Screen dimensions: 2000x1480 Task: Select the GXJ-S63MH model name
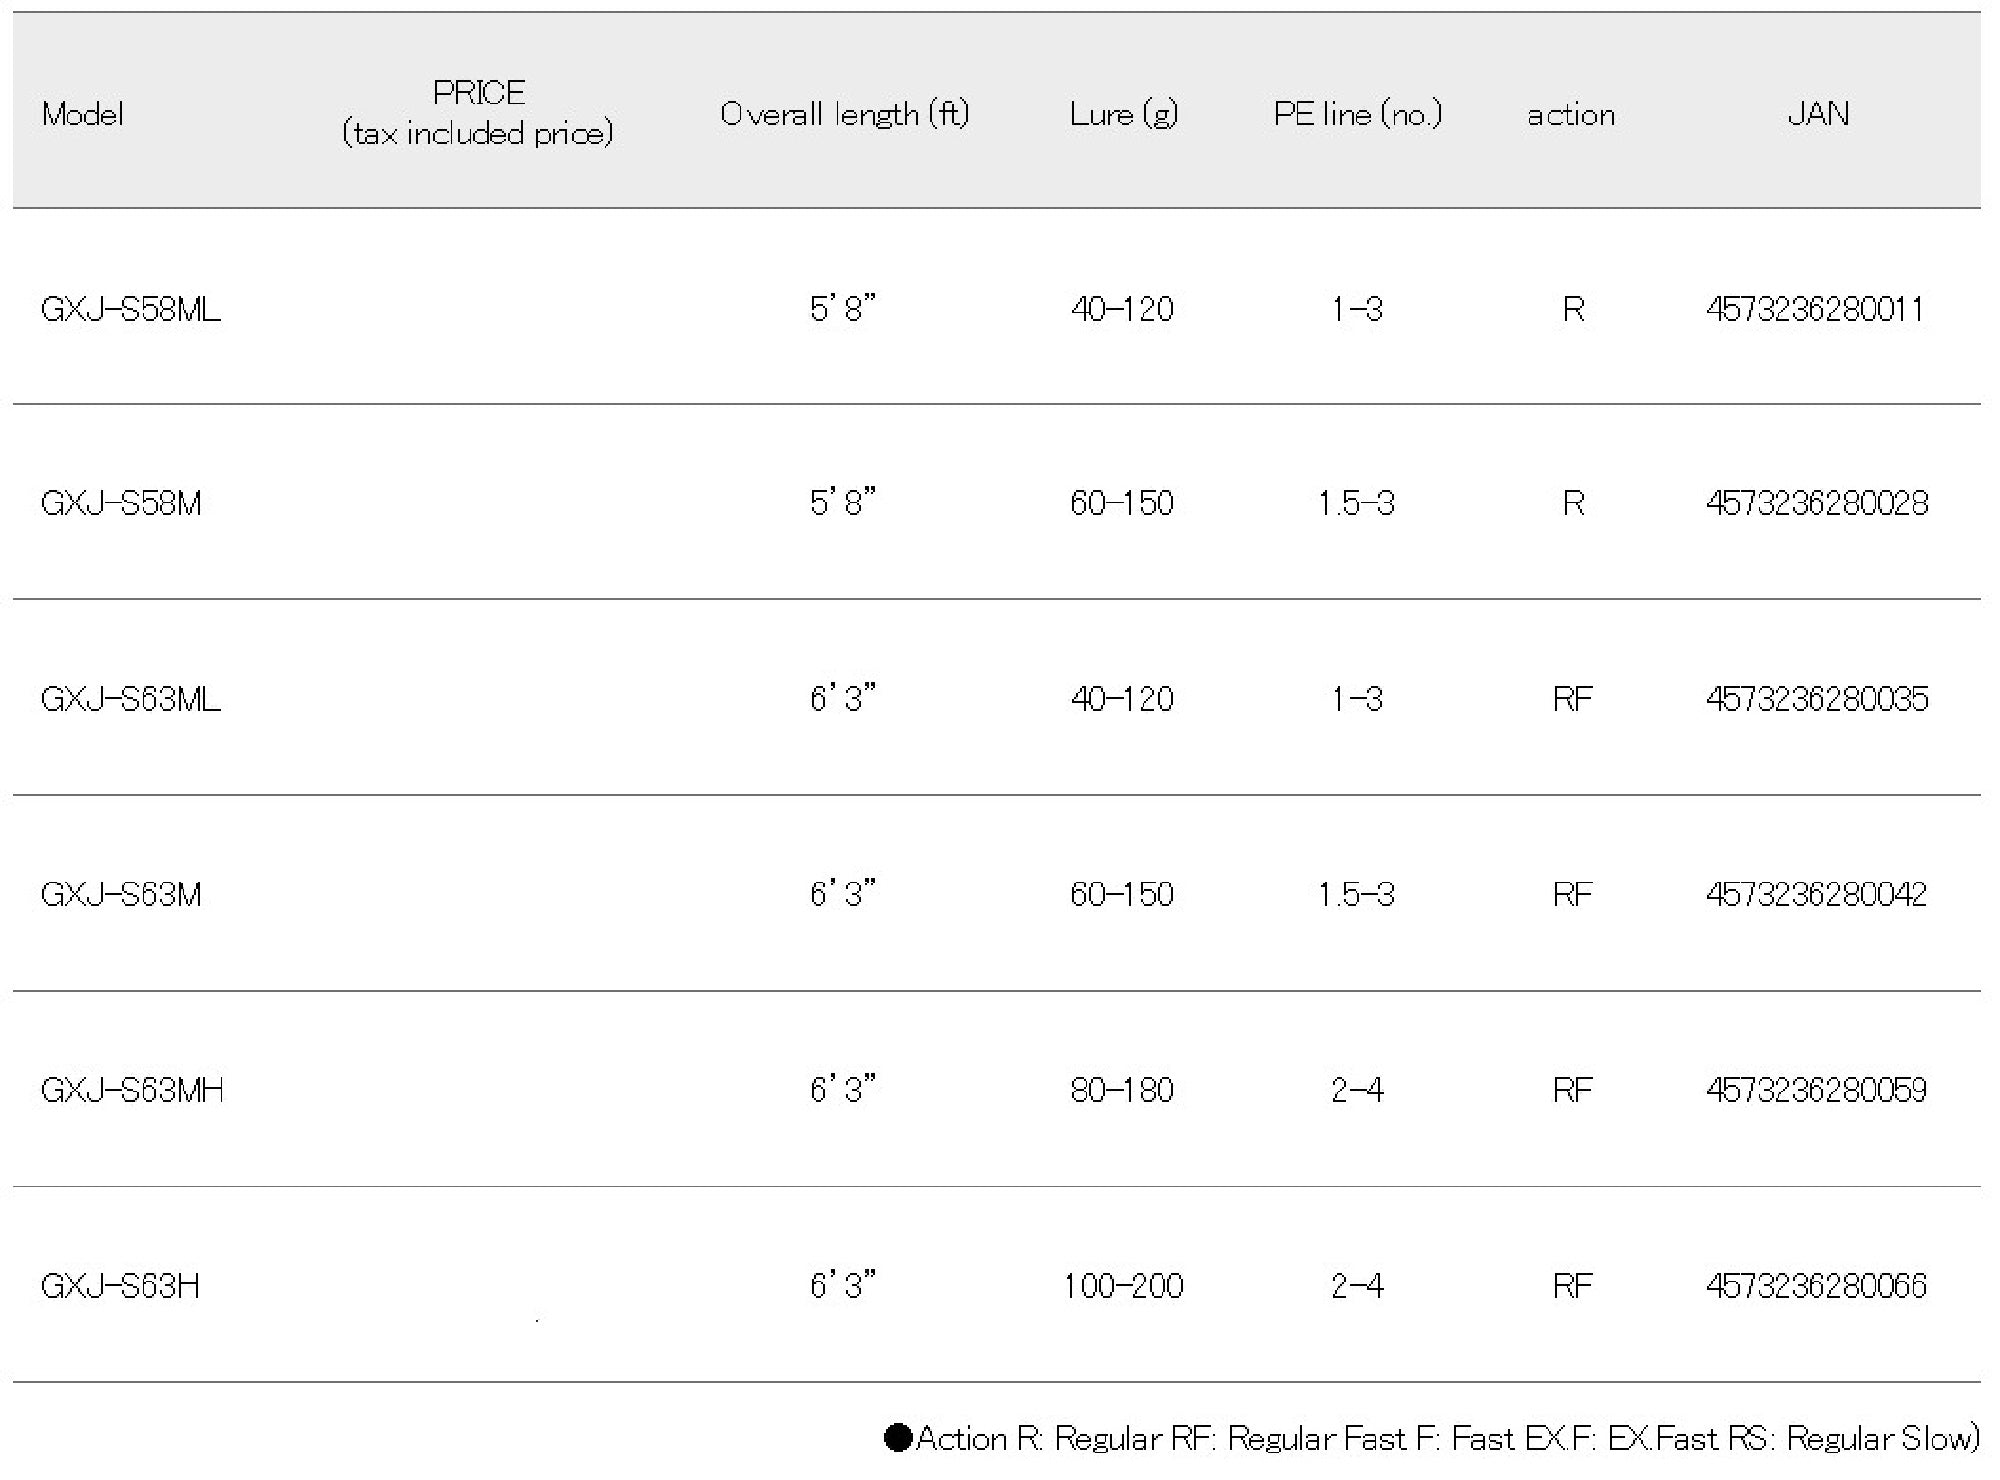click(x=132, y=1089)
